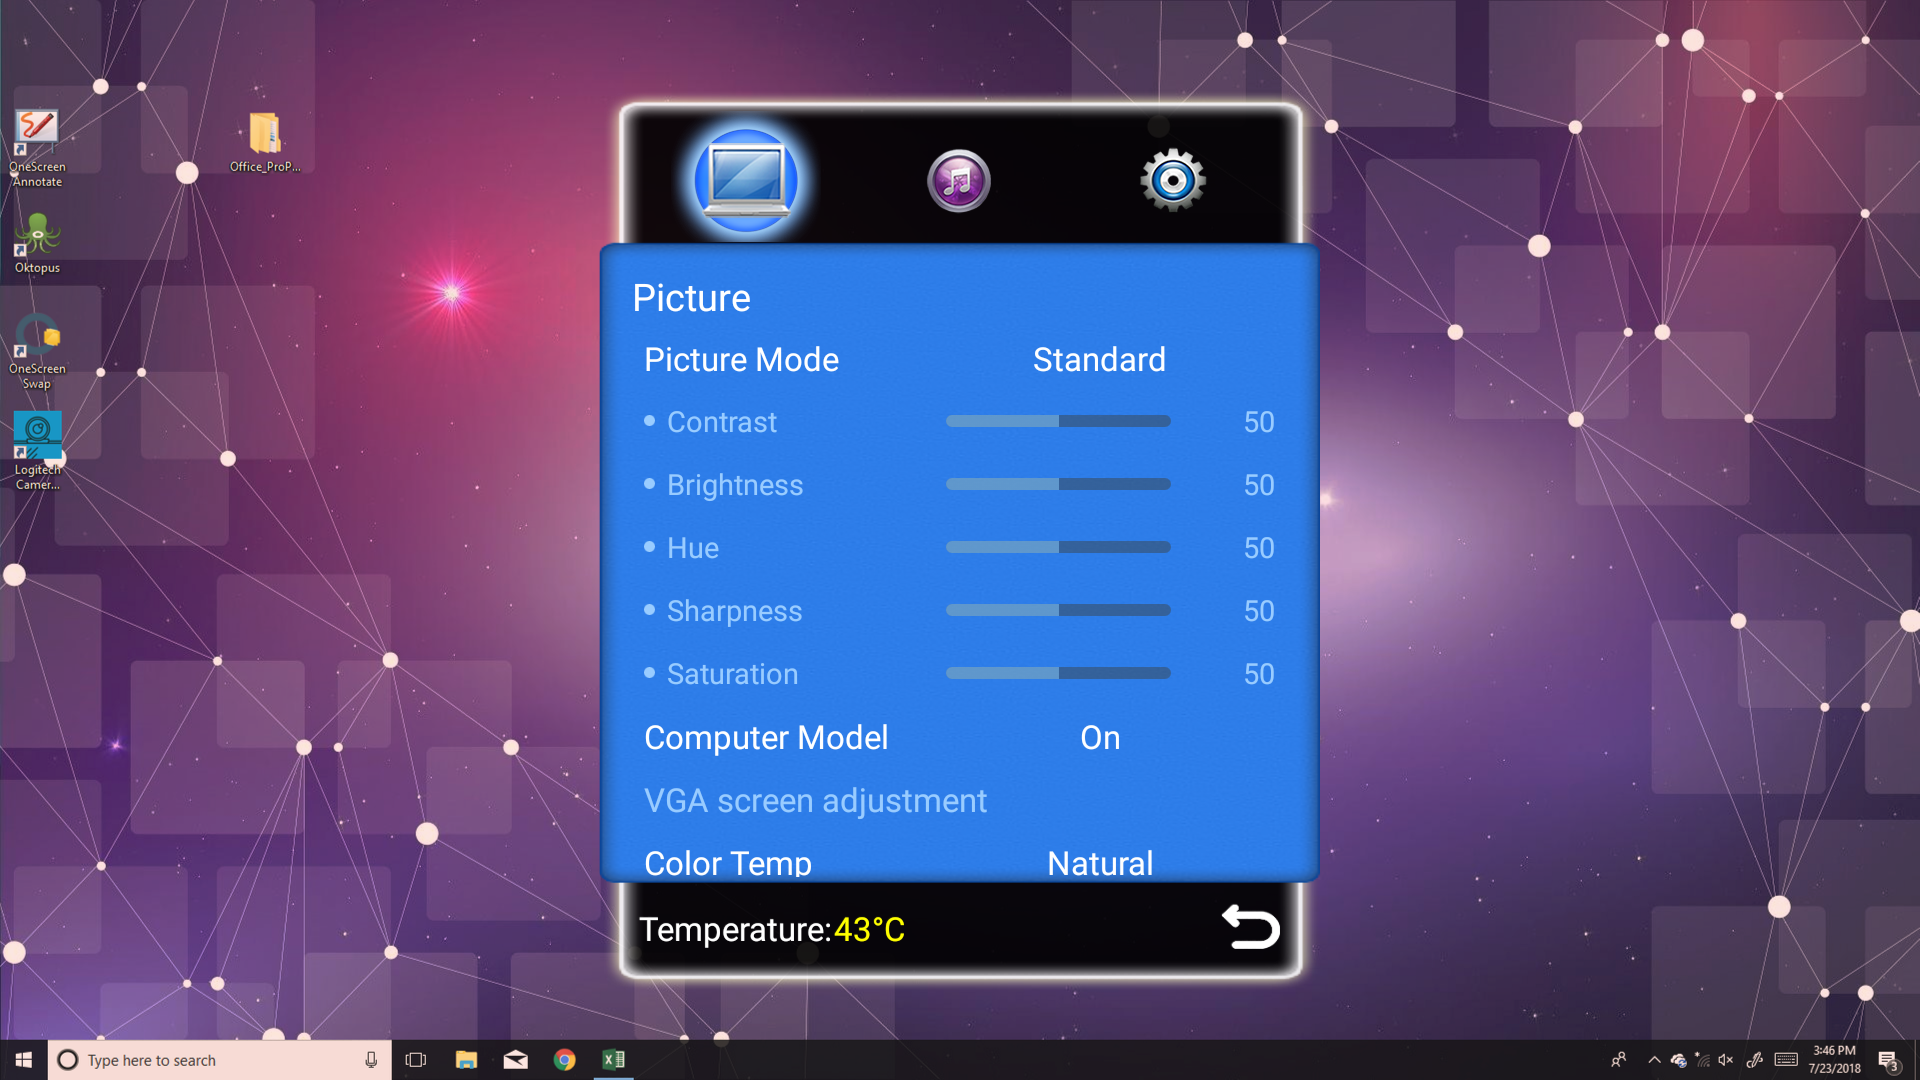Open the Sound settings music icon
1920x1080 pixels.
pos(958,181)
